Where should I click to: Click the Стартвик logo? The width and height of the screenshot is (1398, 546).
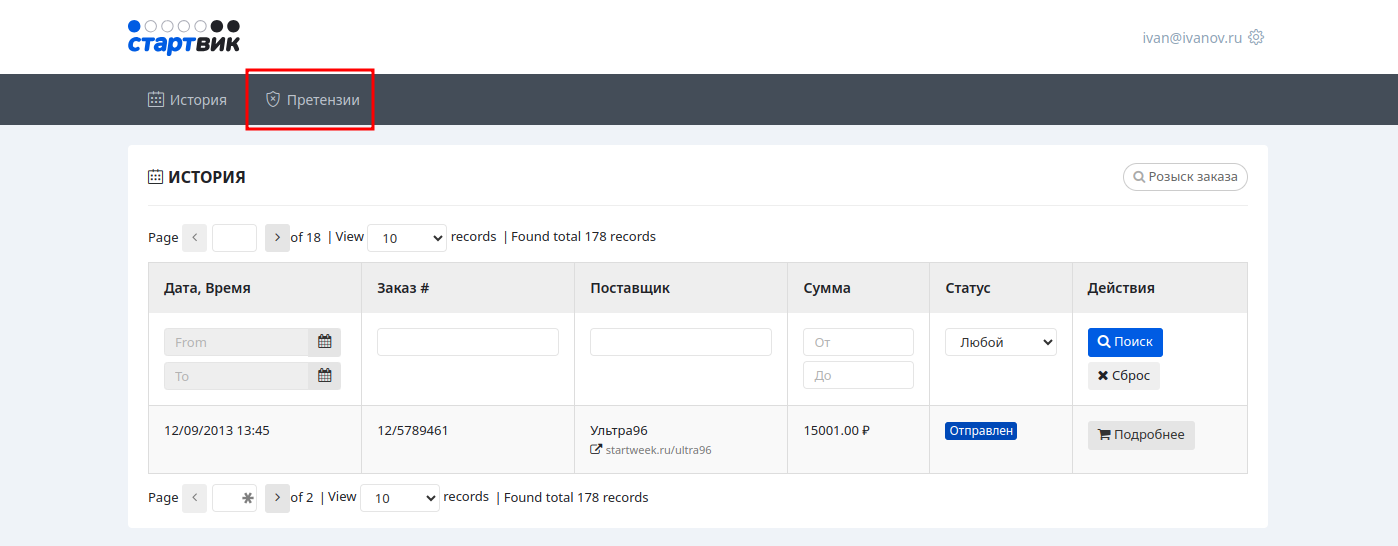(184, 37)
